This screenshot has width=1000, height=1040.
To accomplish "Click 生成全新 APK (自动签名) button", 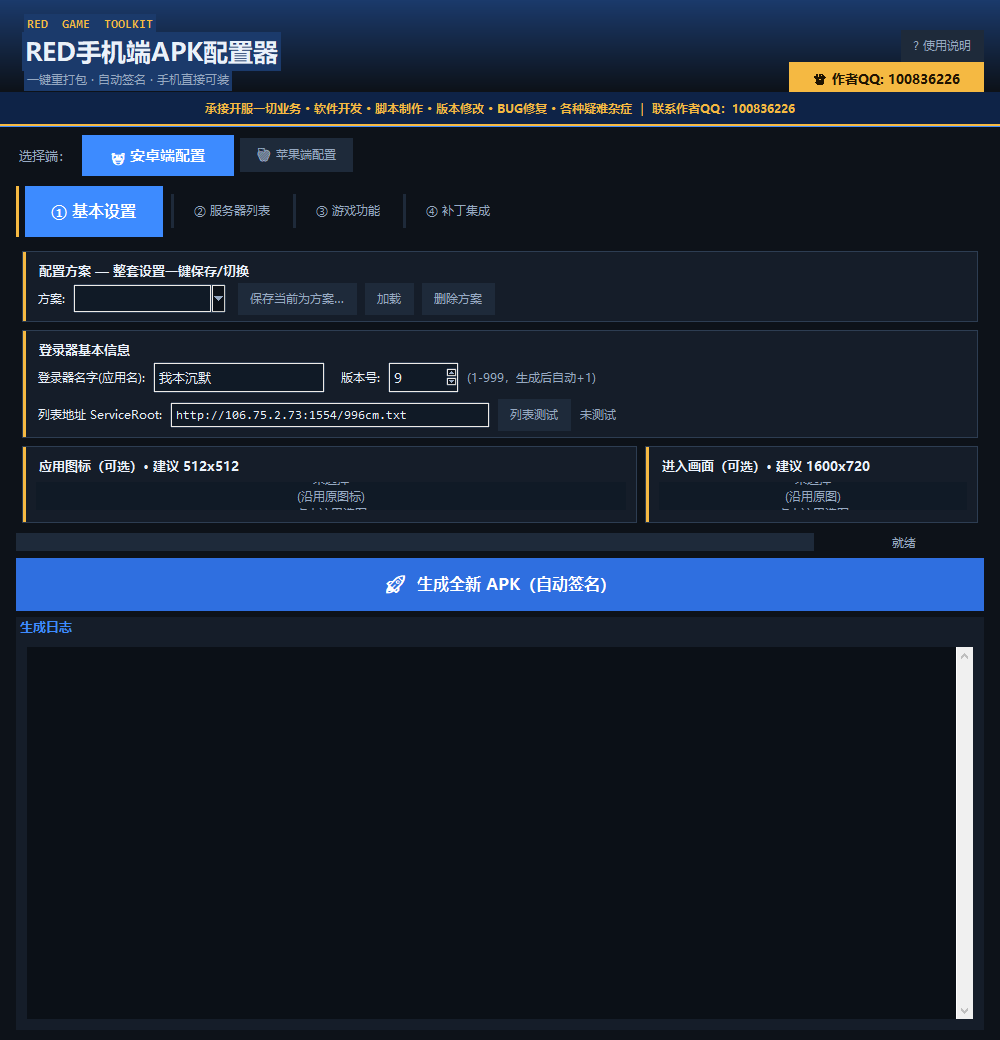I will click(499, 584).
